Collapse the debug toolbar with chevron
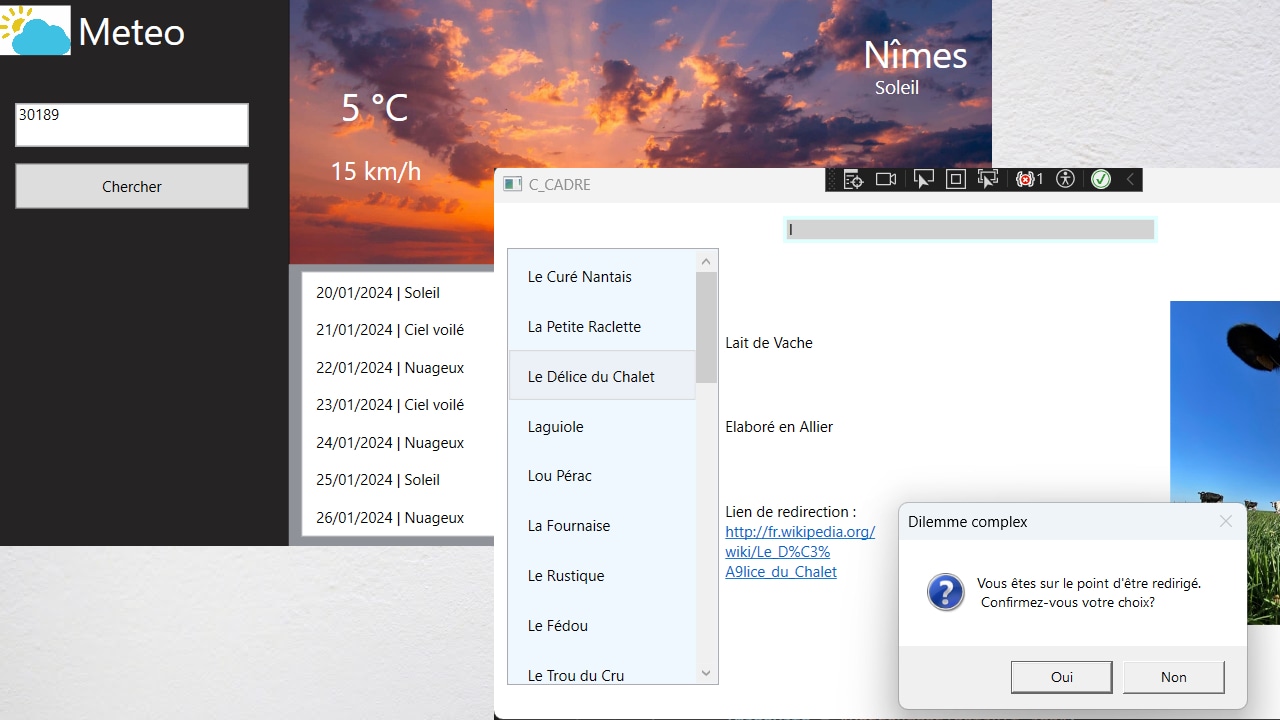 pos(1130,180)
